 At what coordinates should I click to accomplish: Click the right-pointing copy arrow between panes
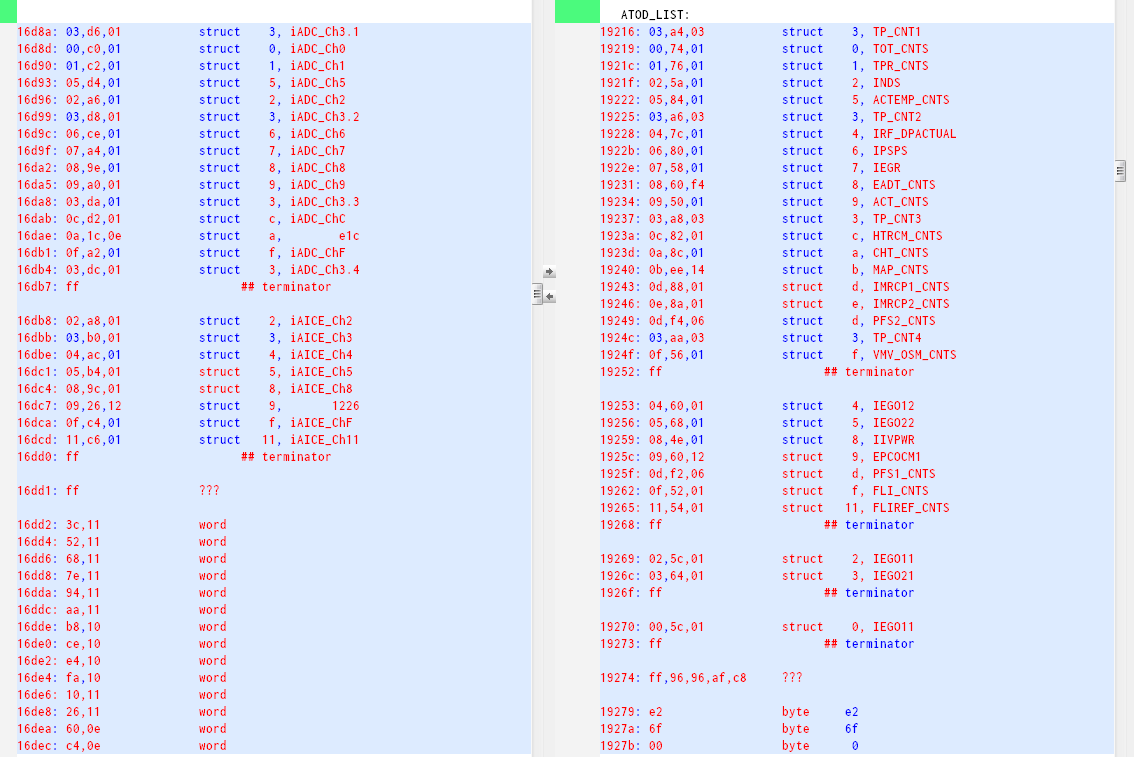[x=548, y=272]
